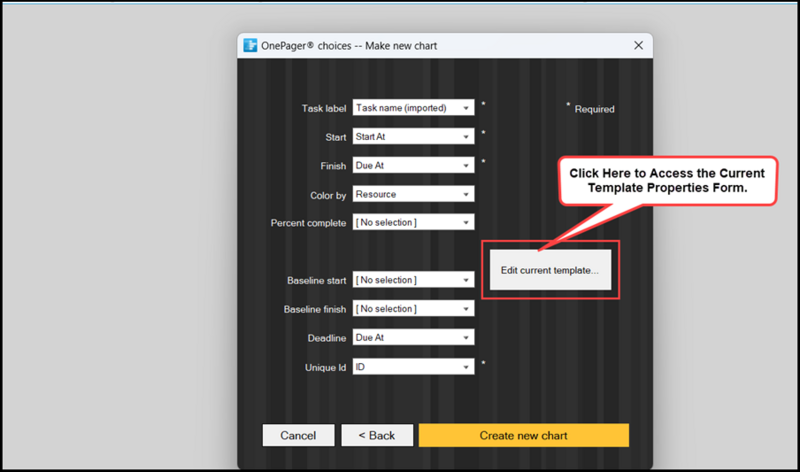Screen dimensions: 800x472
Task: Open the Start field dropdown
Action: (413, 137)
